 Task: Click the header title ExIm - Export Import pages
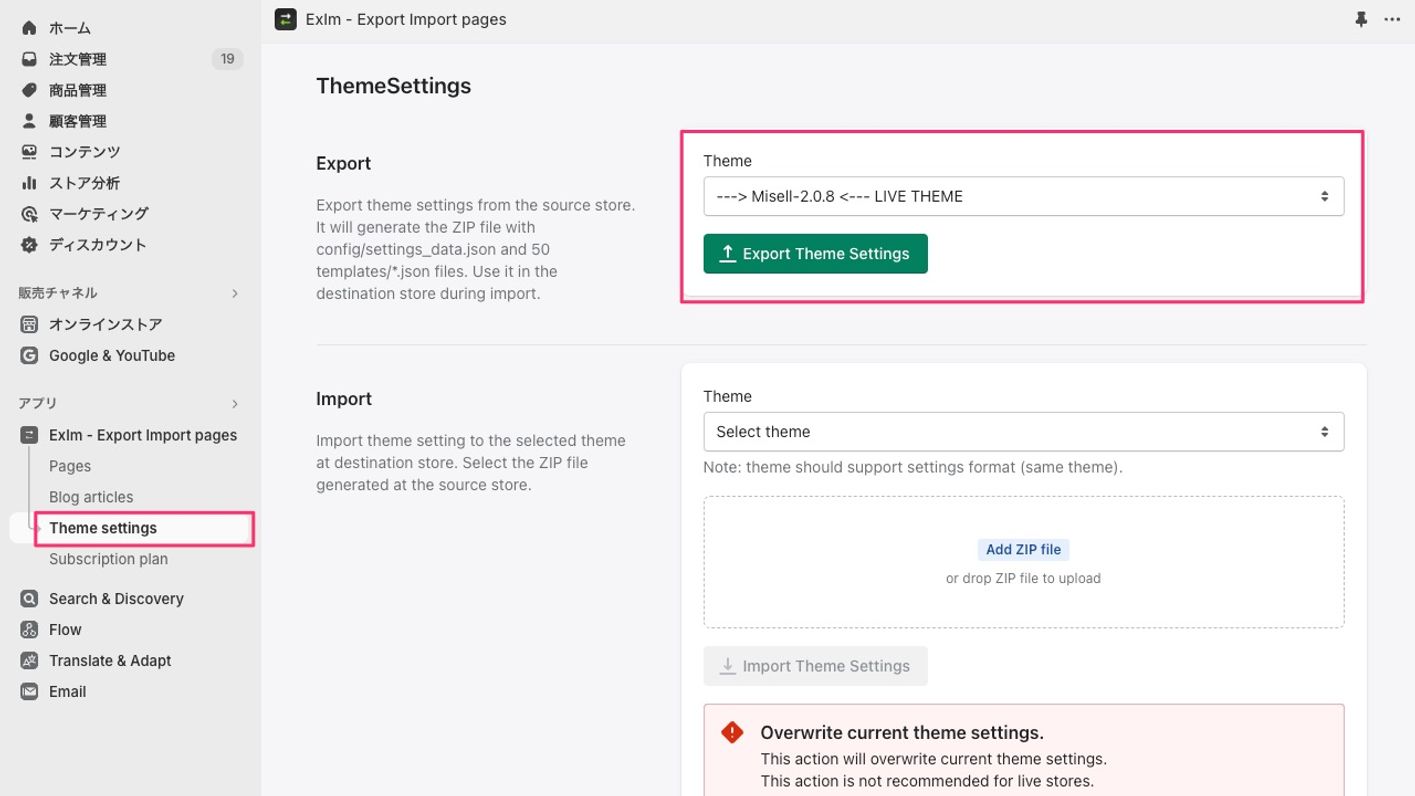[406, 19]
